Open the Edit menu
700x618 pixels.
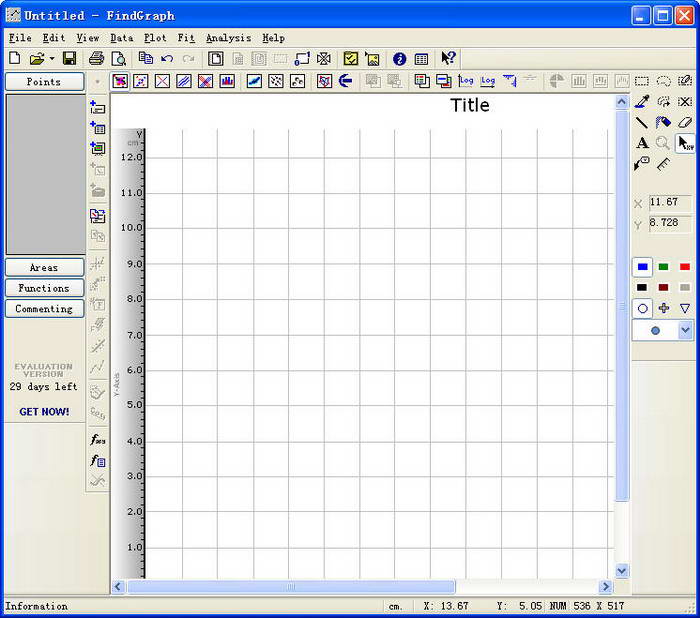(x=54, y=38)
